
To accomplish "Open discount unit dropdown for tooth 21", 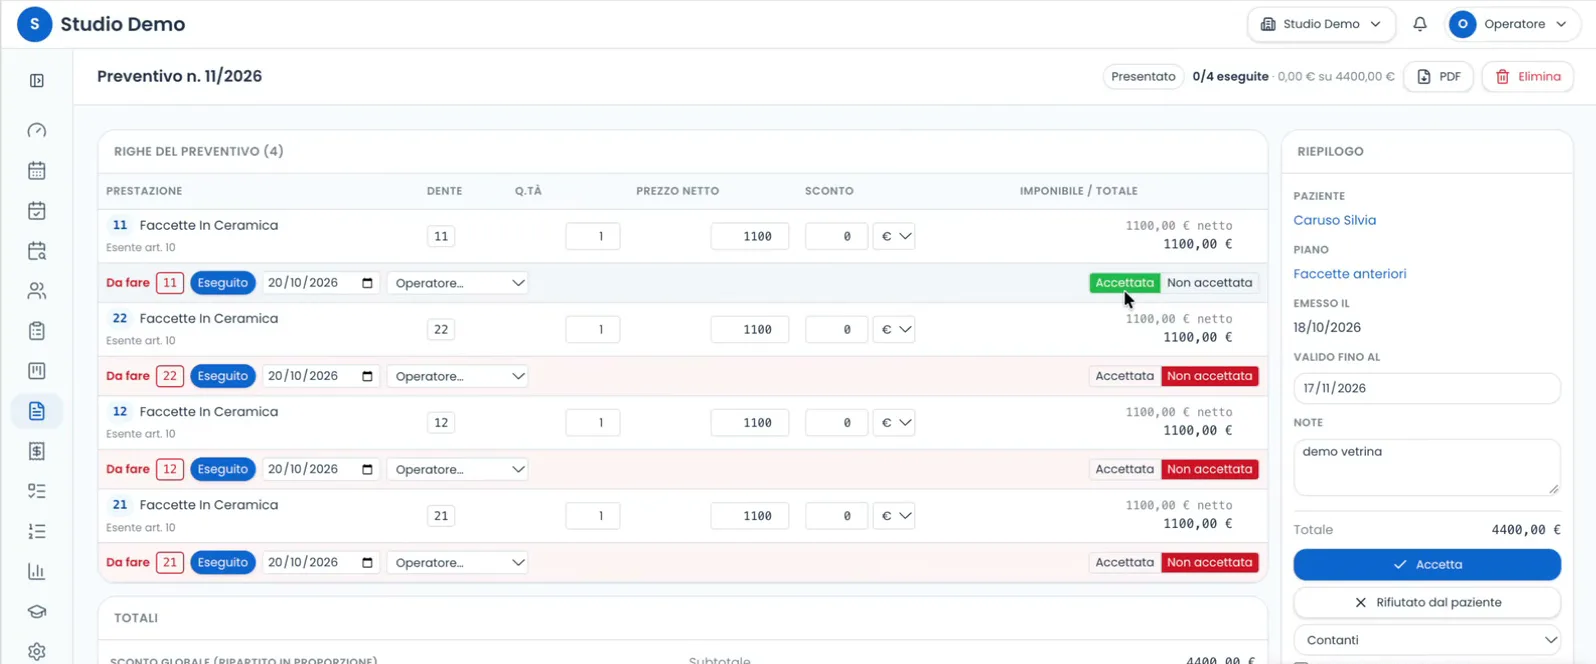I will (894, 516).
